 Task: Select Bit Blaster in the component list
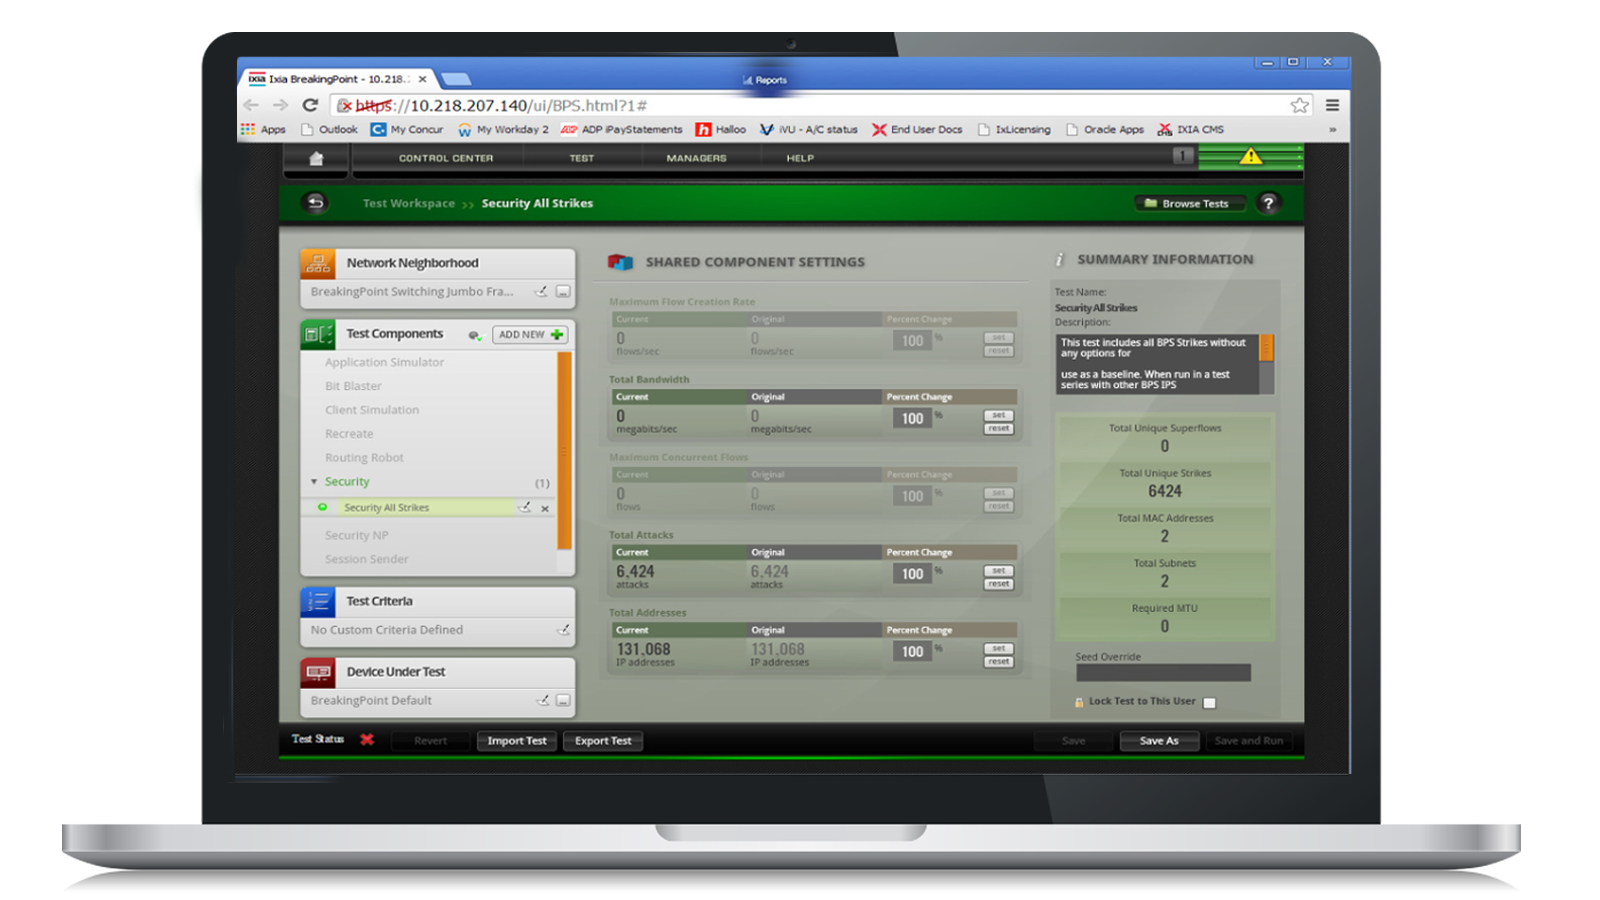[353, 386]
